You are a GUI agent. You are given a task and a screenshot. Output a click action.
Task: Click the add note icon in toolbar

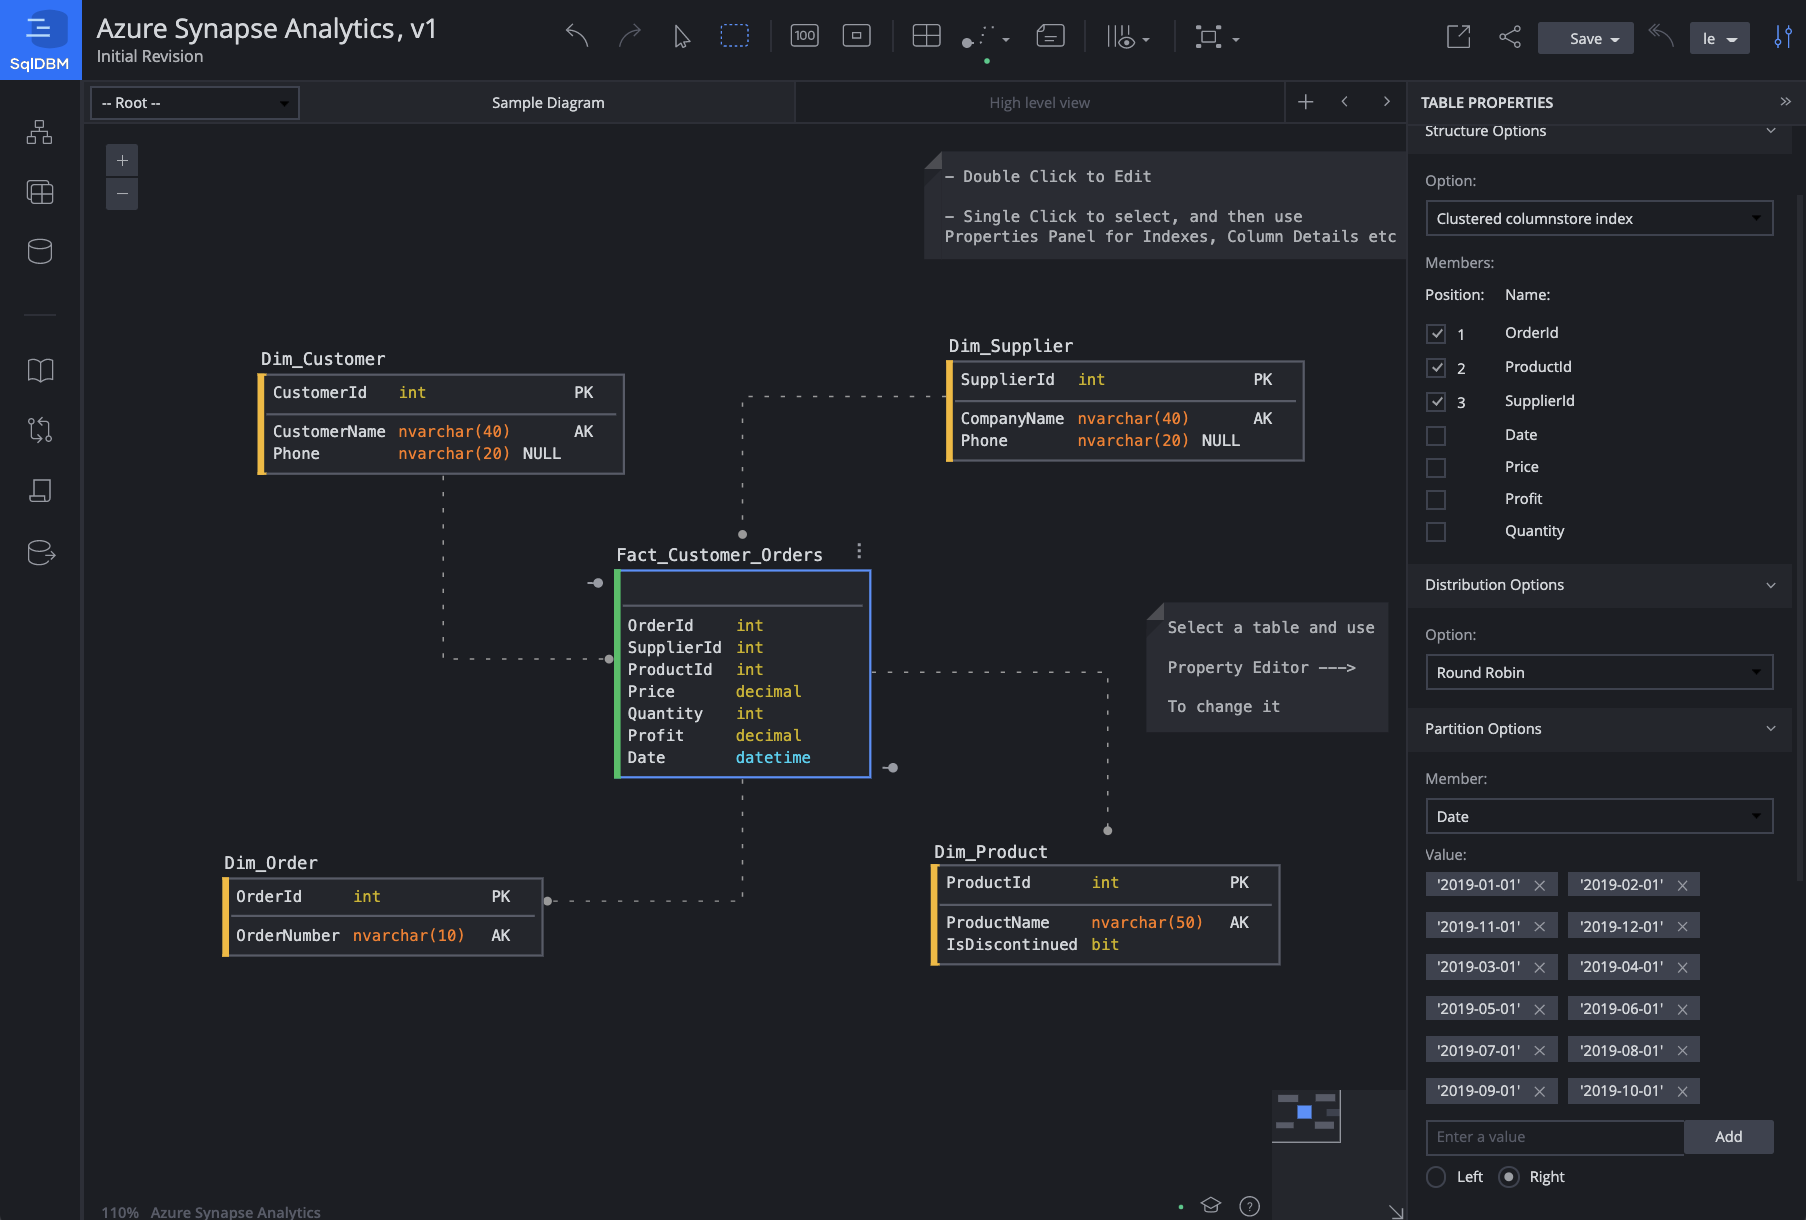tap(1051, 35)
